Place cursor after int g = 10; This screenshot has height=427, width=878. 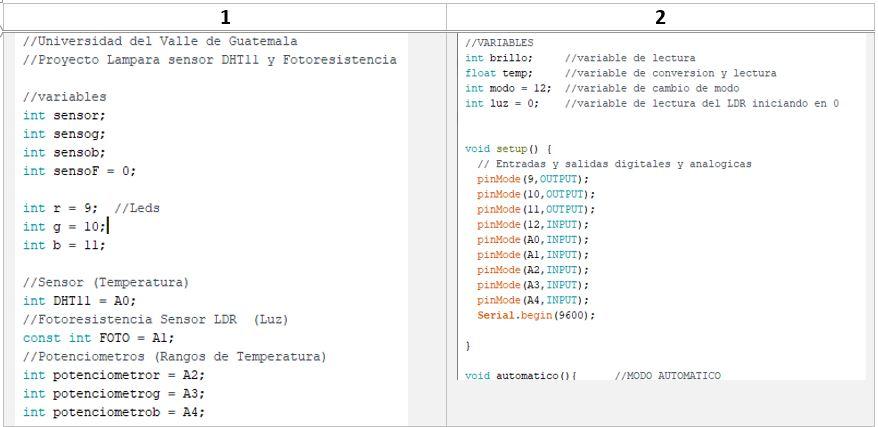(106, 227)
